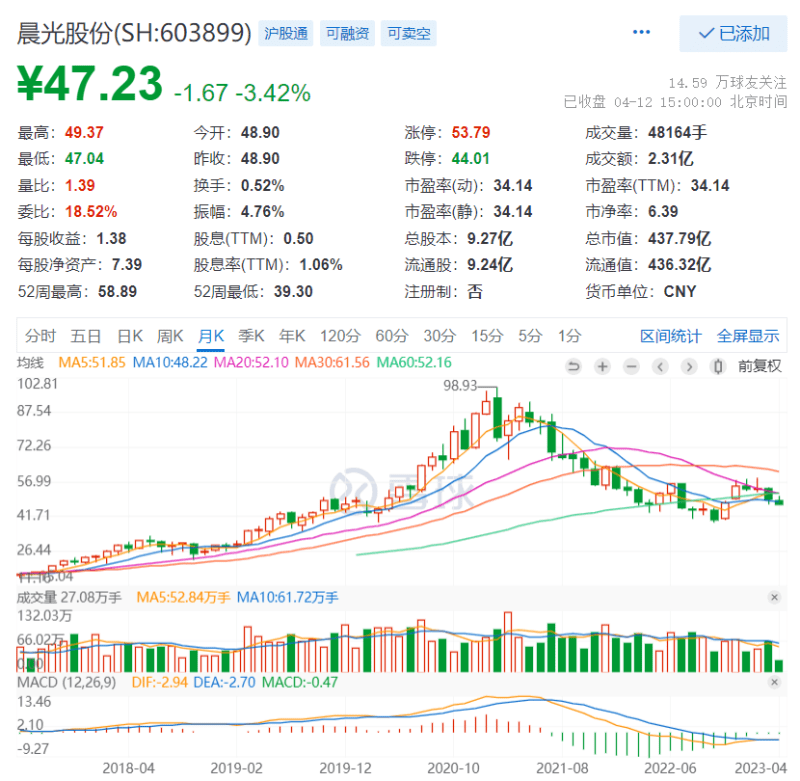Zoom out the chart with minus icon

pos(631,367)
